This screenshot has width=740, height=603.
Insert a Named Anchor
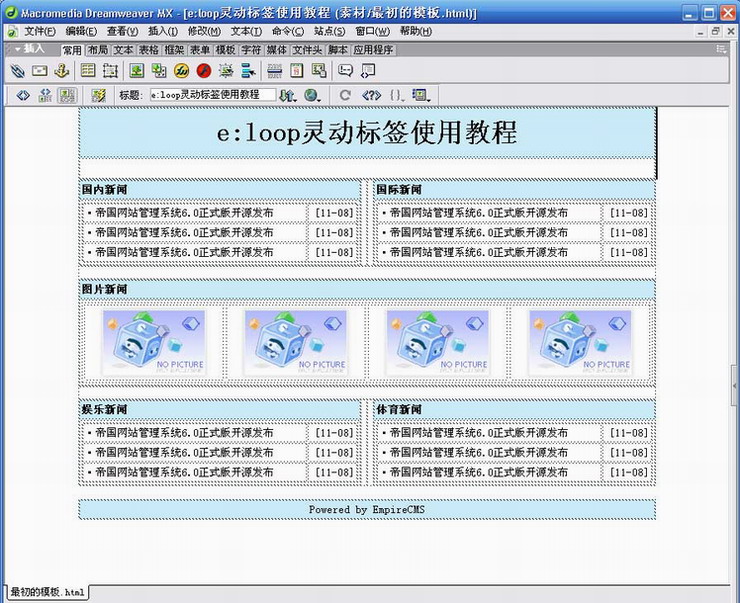click(x=62, y=70)
